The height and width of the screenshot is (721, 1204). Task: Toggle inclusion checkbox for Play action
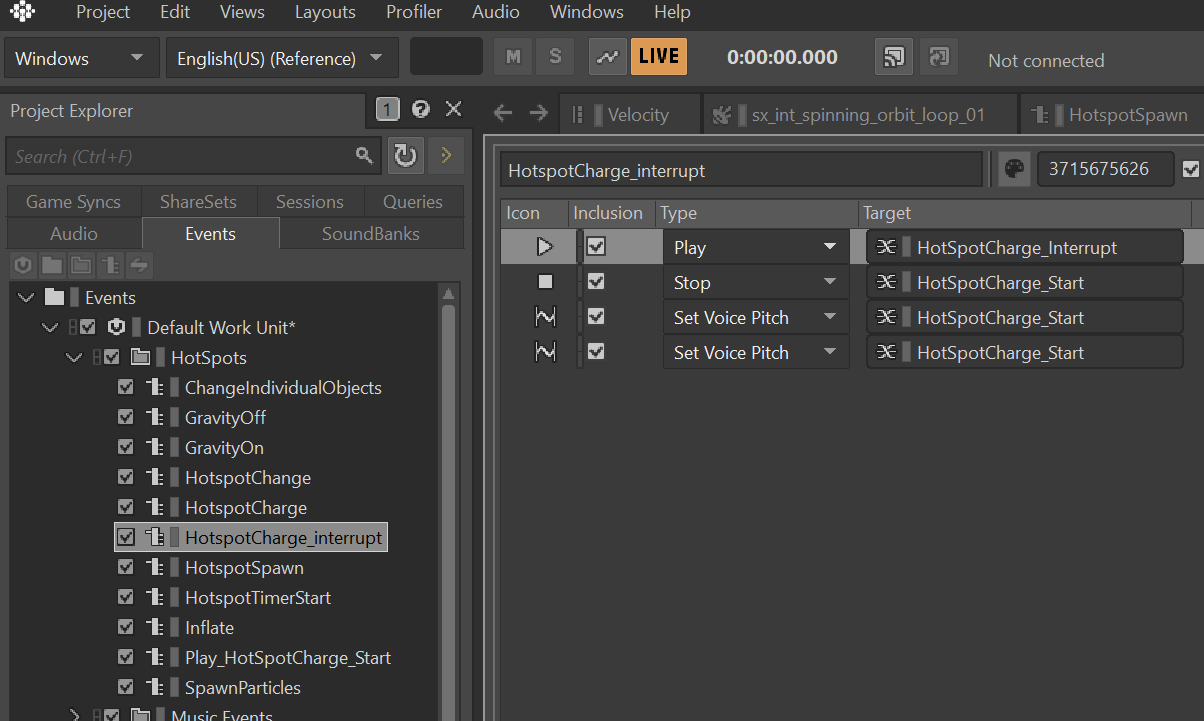[596, 246]
